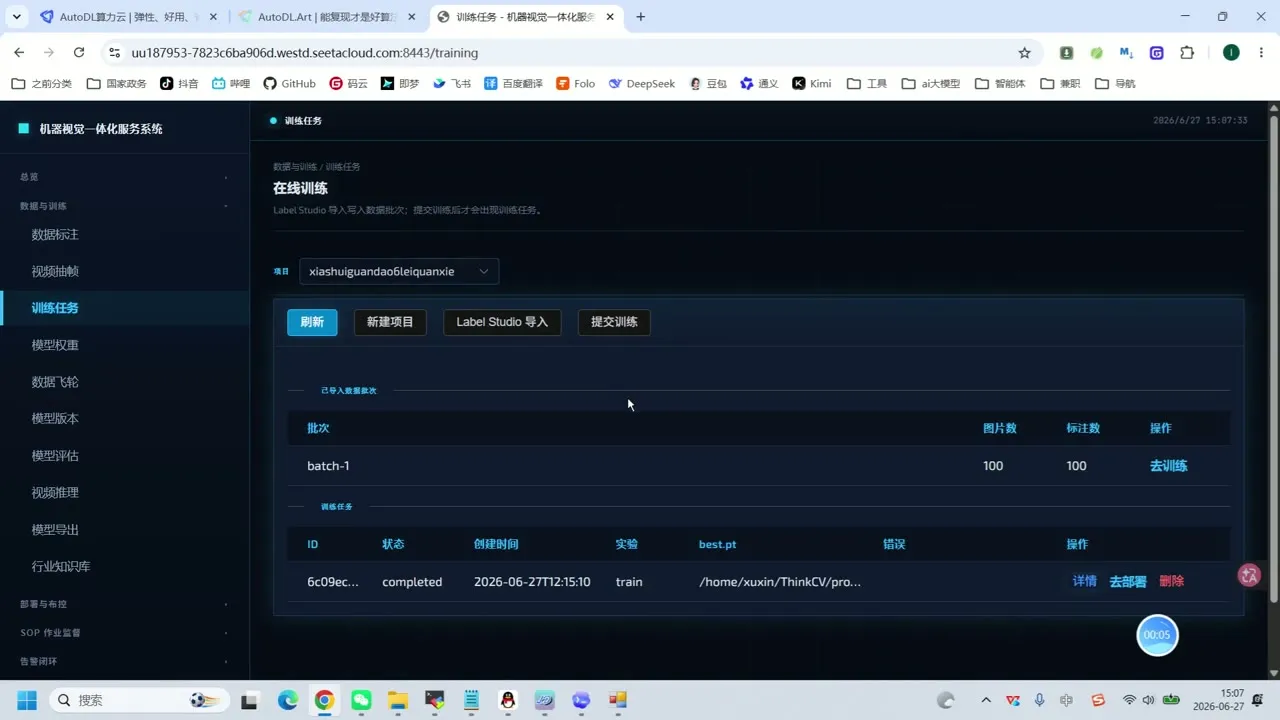Click the Label Studio 导入 button
Screen dimensions: 1280x720
point(502,322)
